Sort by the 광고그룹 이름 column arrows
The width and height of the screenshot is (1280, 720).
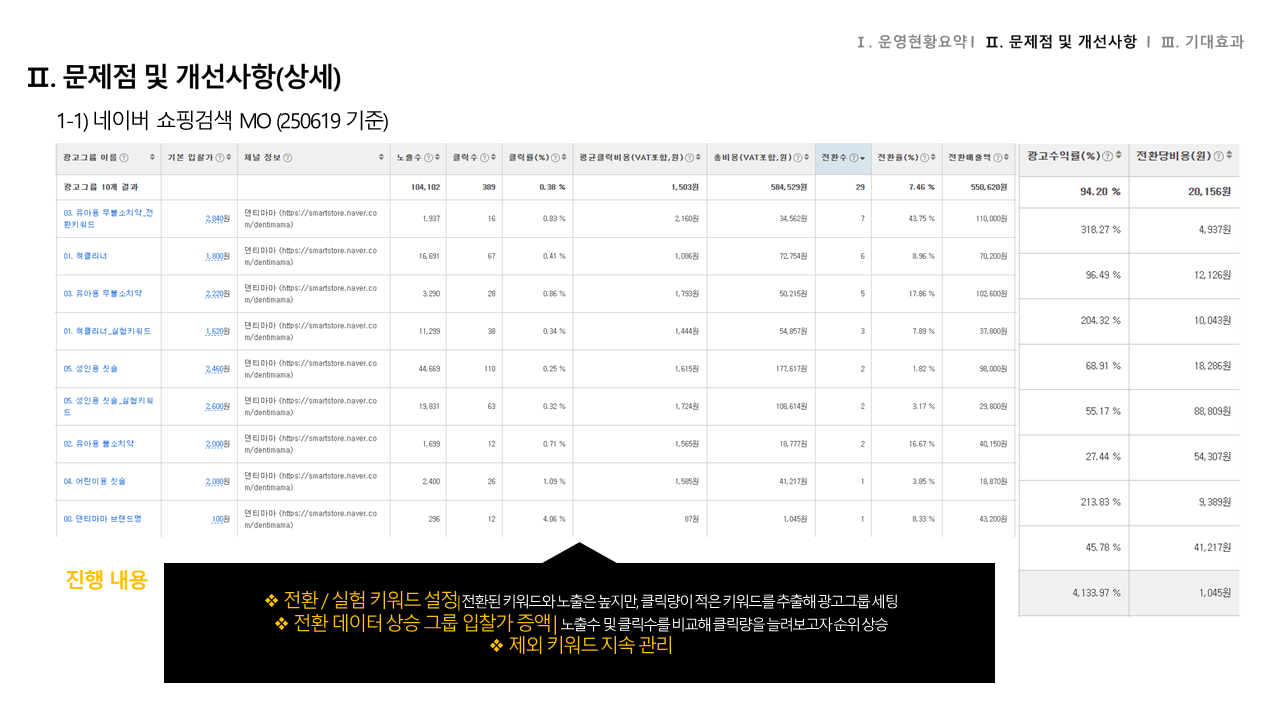coord(152,157)
